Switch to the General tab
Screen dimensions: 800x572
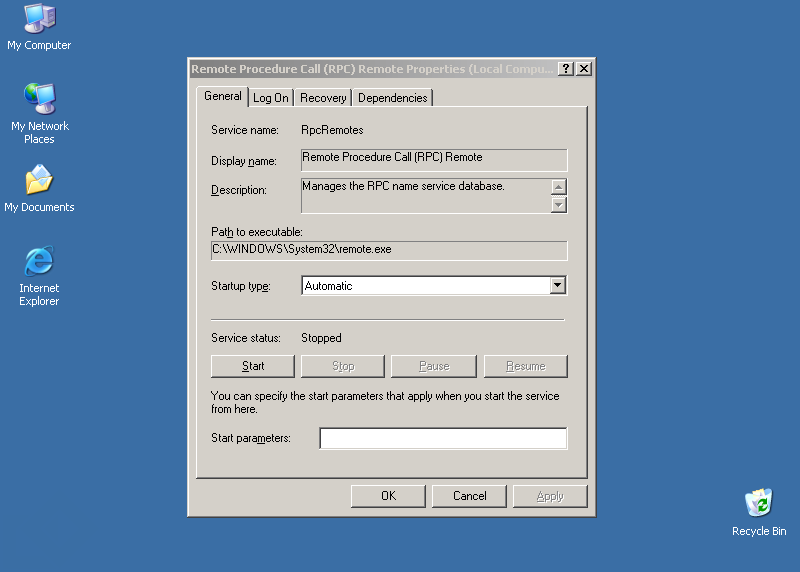point(222,96)
